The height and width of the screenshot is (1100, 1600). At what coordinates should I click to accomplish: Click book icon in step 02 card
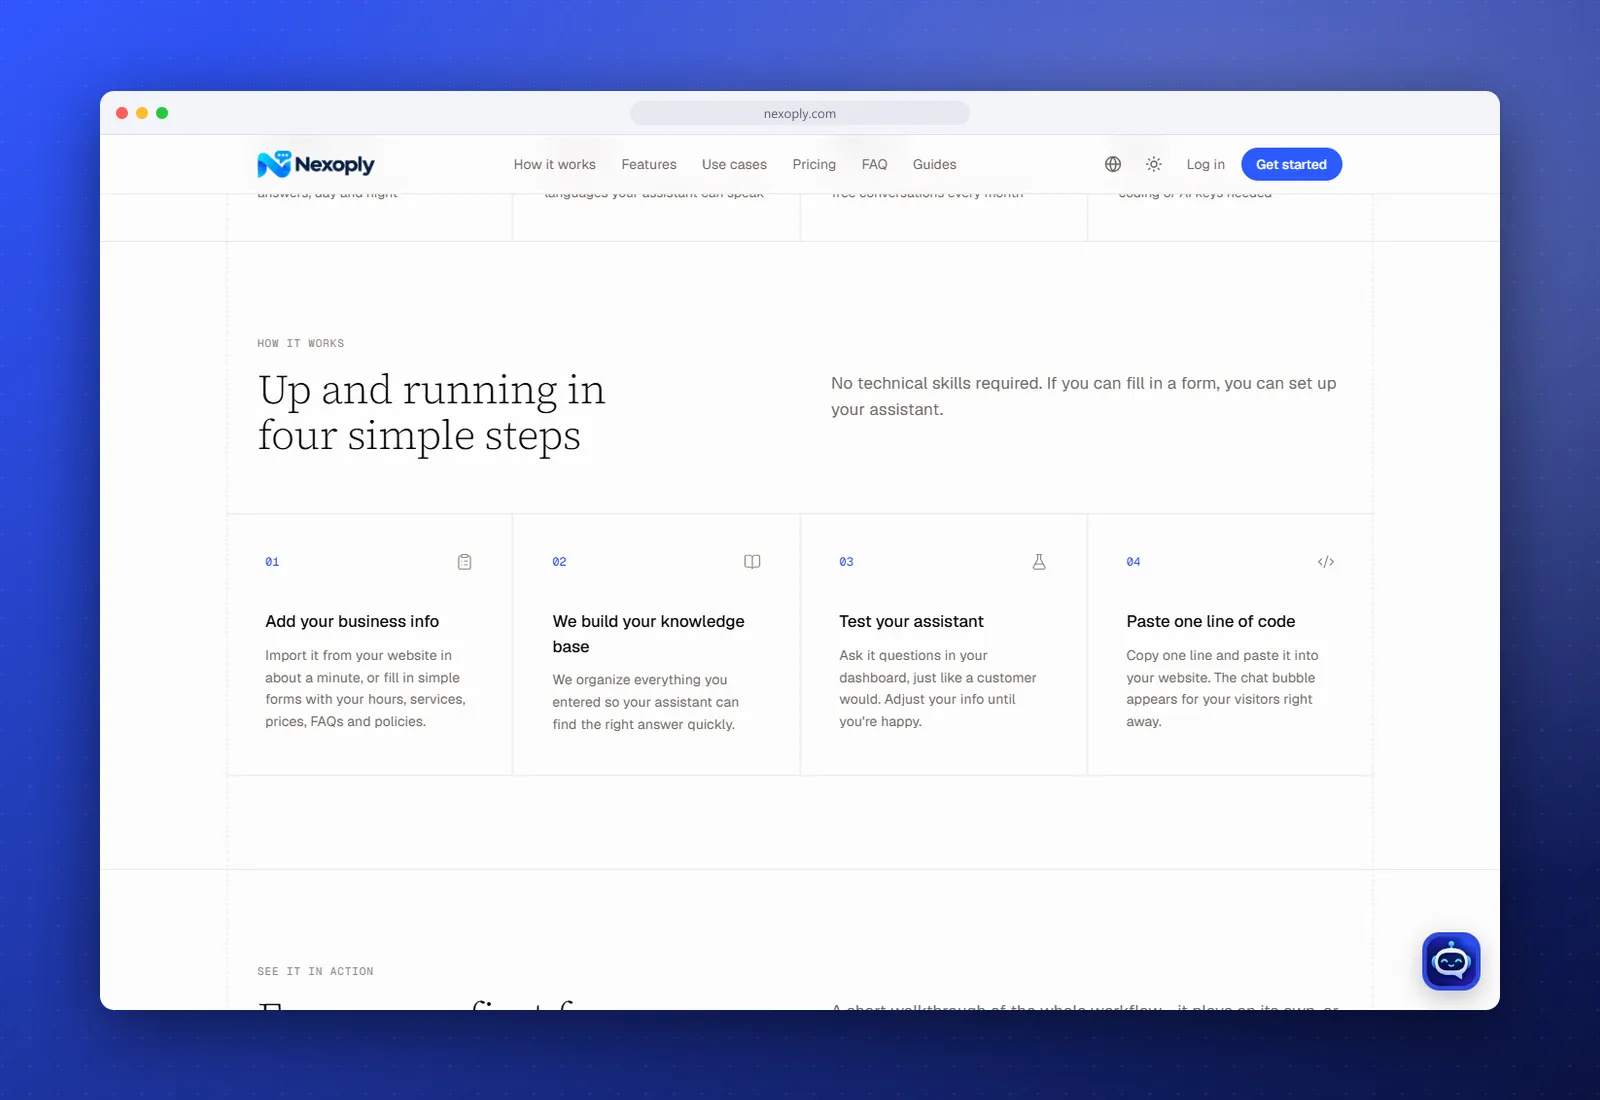point(752,562)
